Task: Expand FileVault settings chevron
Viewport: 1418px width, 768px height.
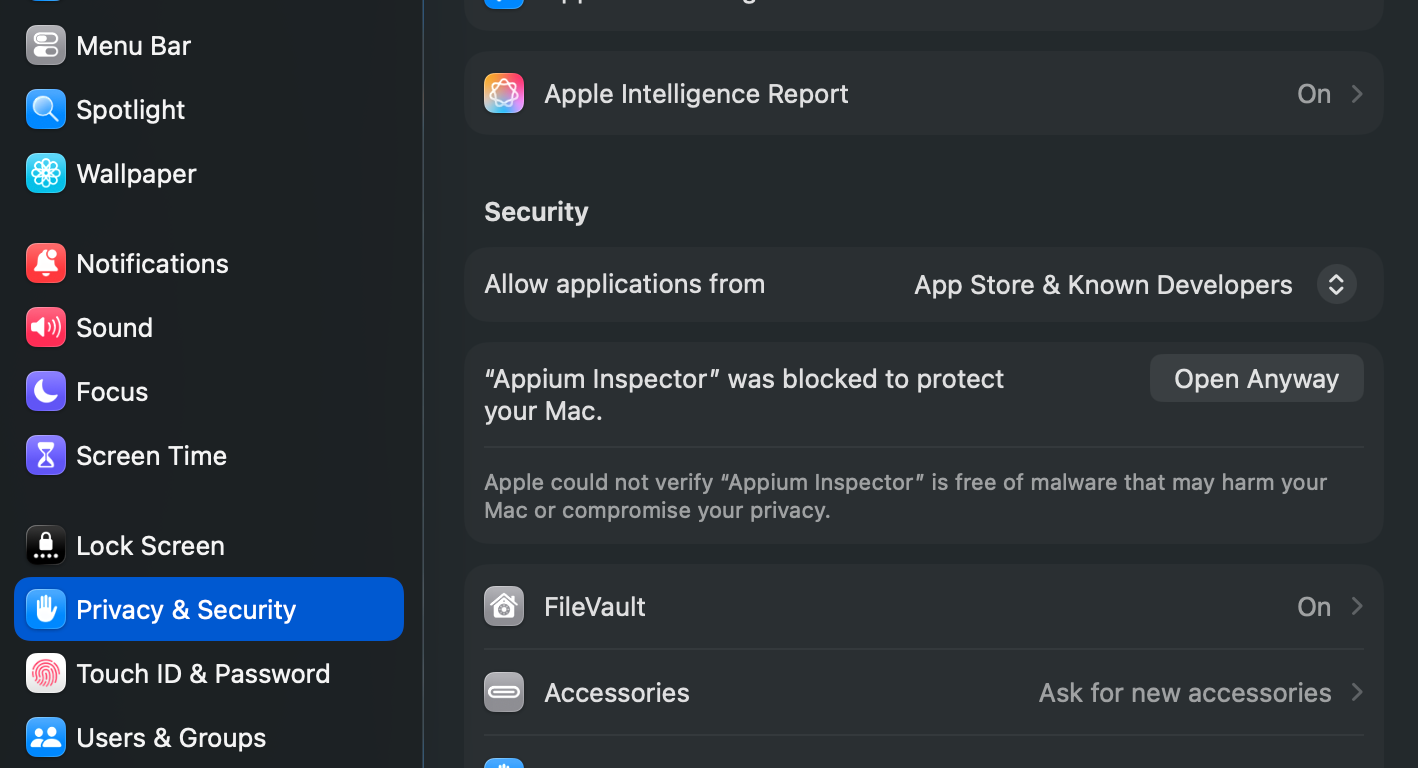Action: tap(1357, 607)
